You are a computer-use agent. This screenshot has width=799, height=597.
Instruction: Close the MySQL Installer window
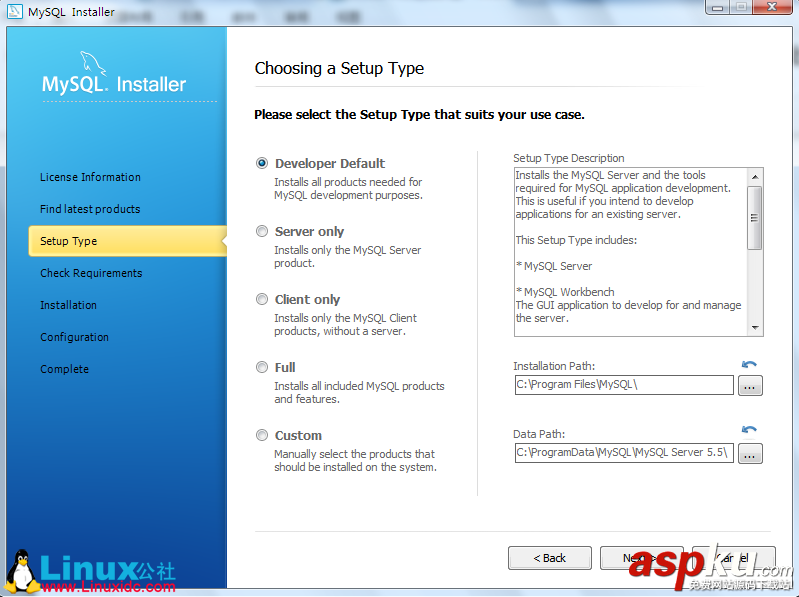[773, 7]
